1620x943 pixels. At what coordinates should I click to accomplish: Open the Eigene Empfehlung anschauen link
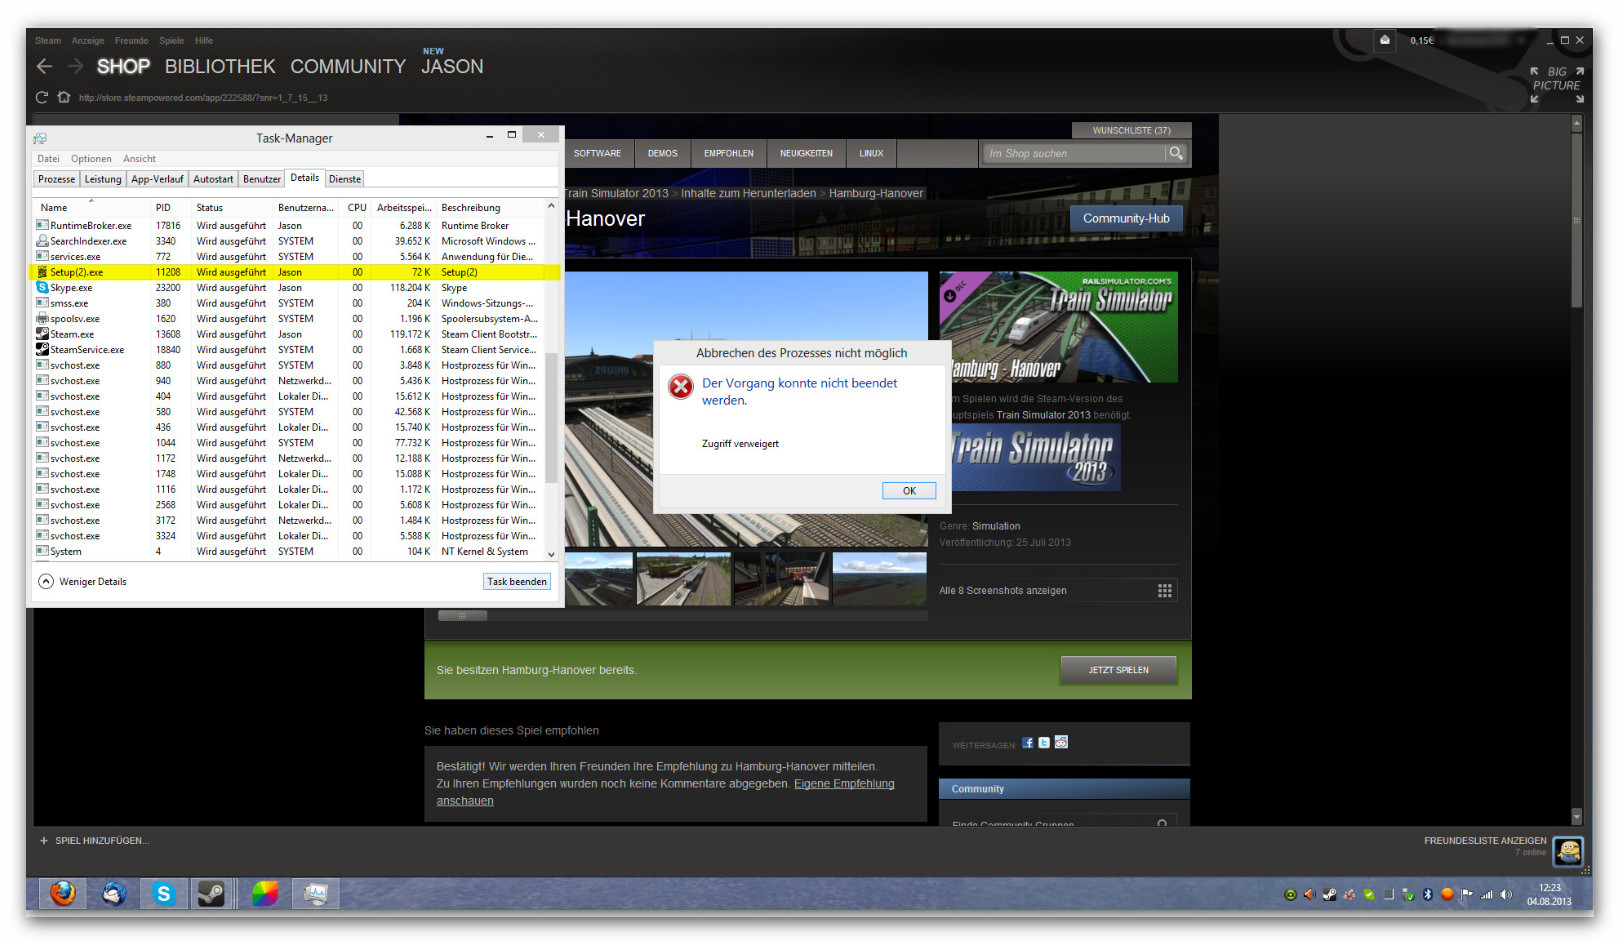coord(665,792)
